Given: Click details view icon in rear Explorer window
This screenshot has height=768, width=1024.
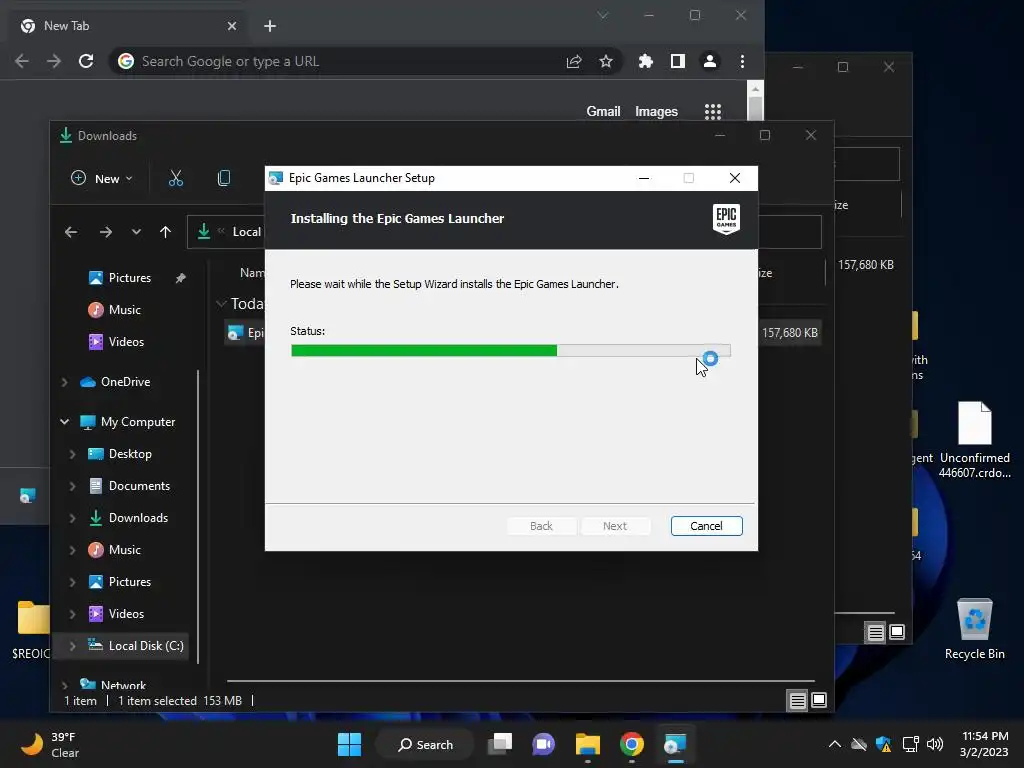Looking at the screenshot, I should tap(875, 632).
